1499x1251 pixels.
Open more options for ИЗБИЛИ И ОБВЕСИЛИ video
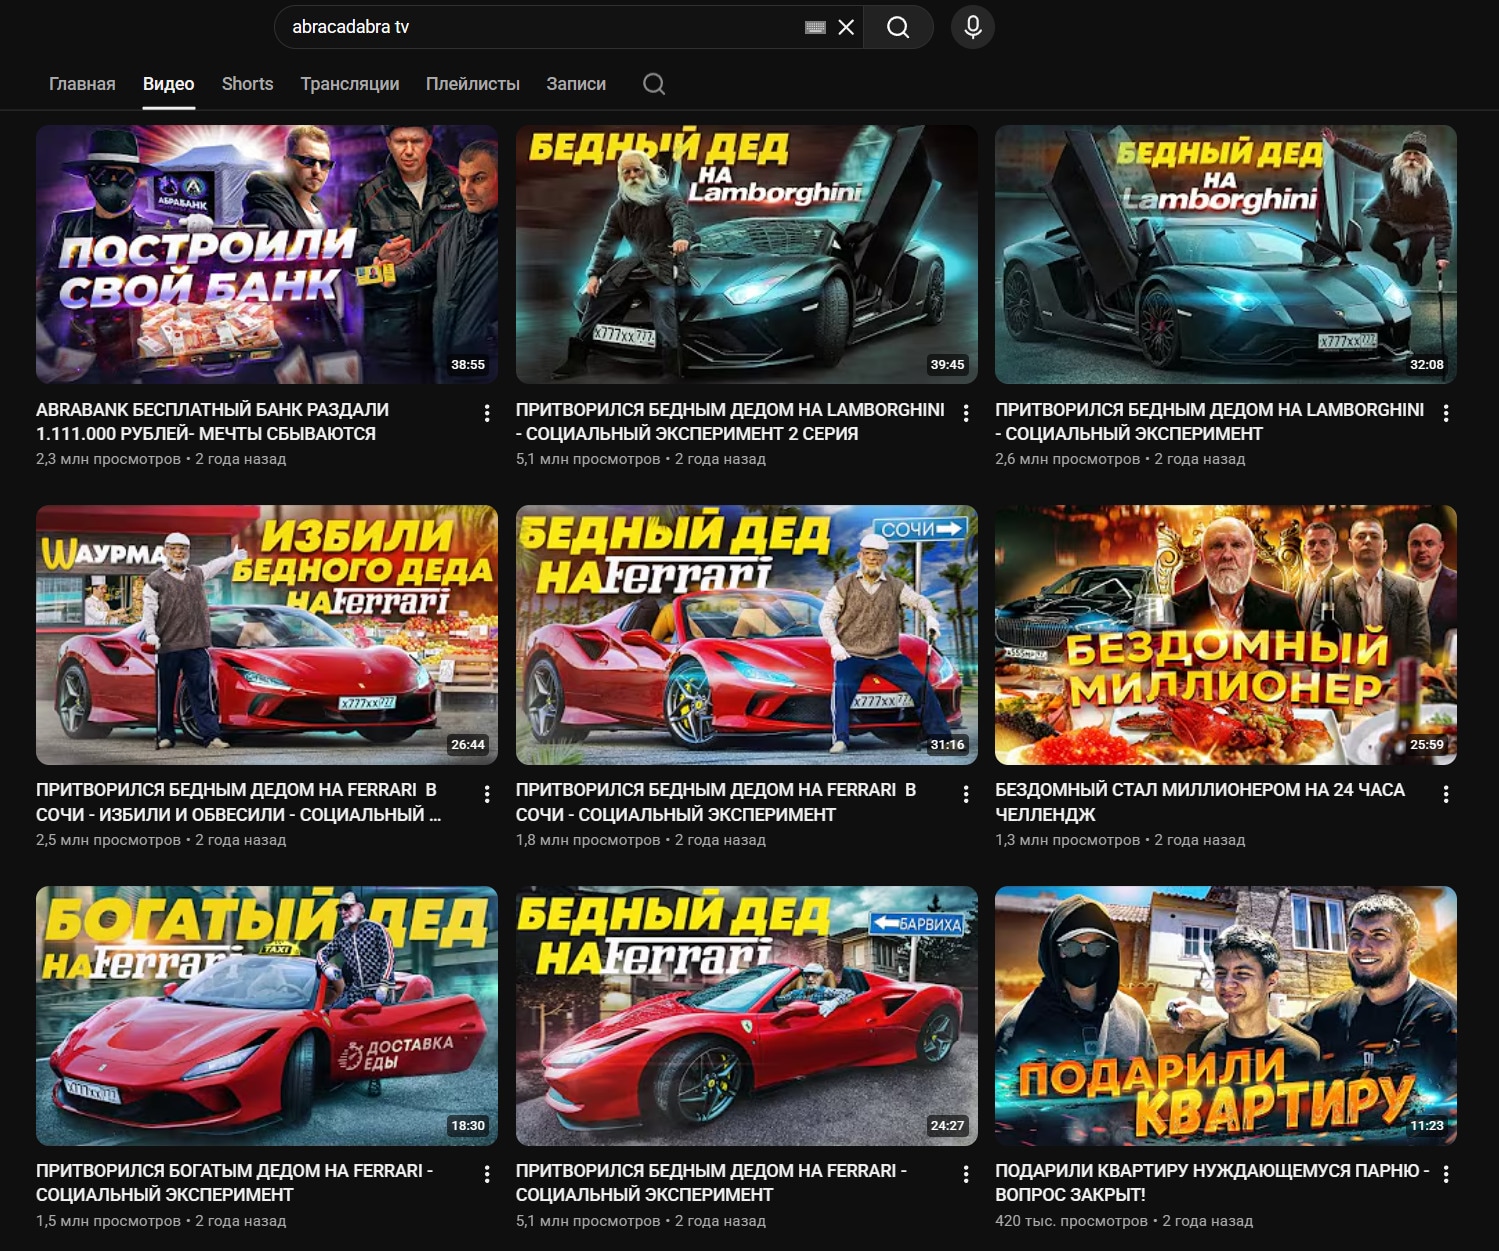click(487, 794)
